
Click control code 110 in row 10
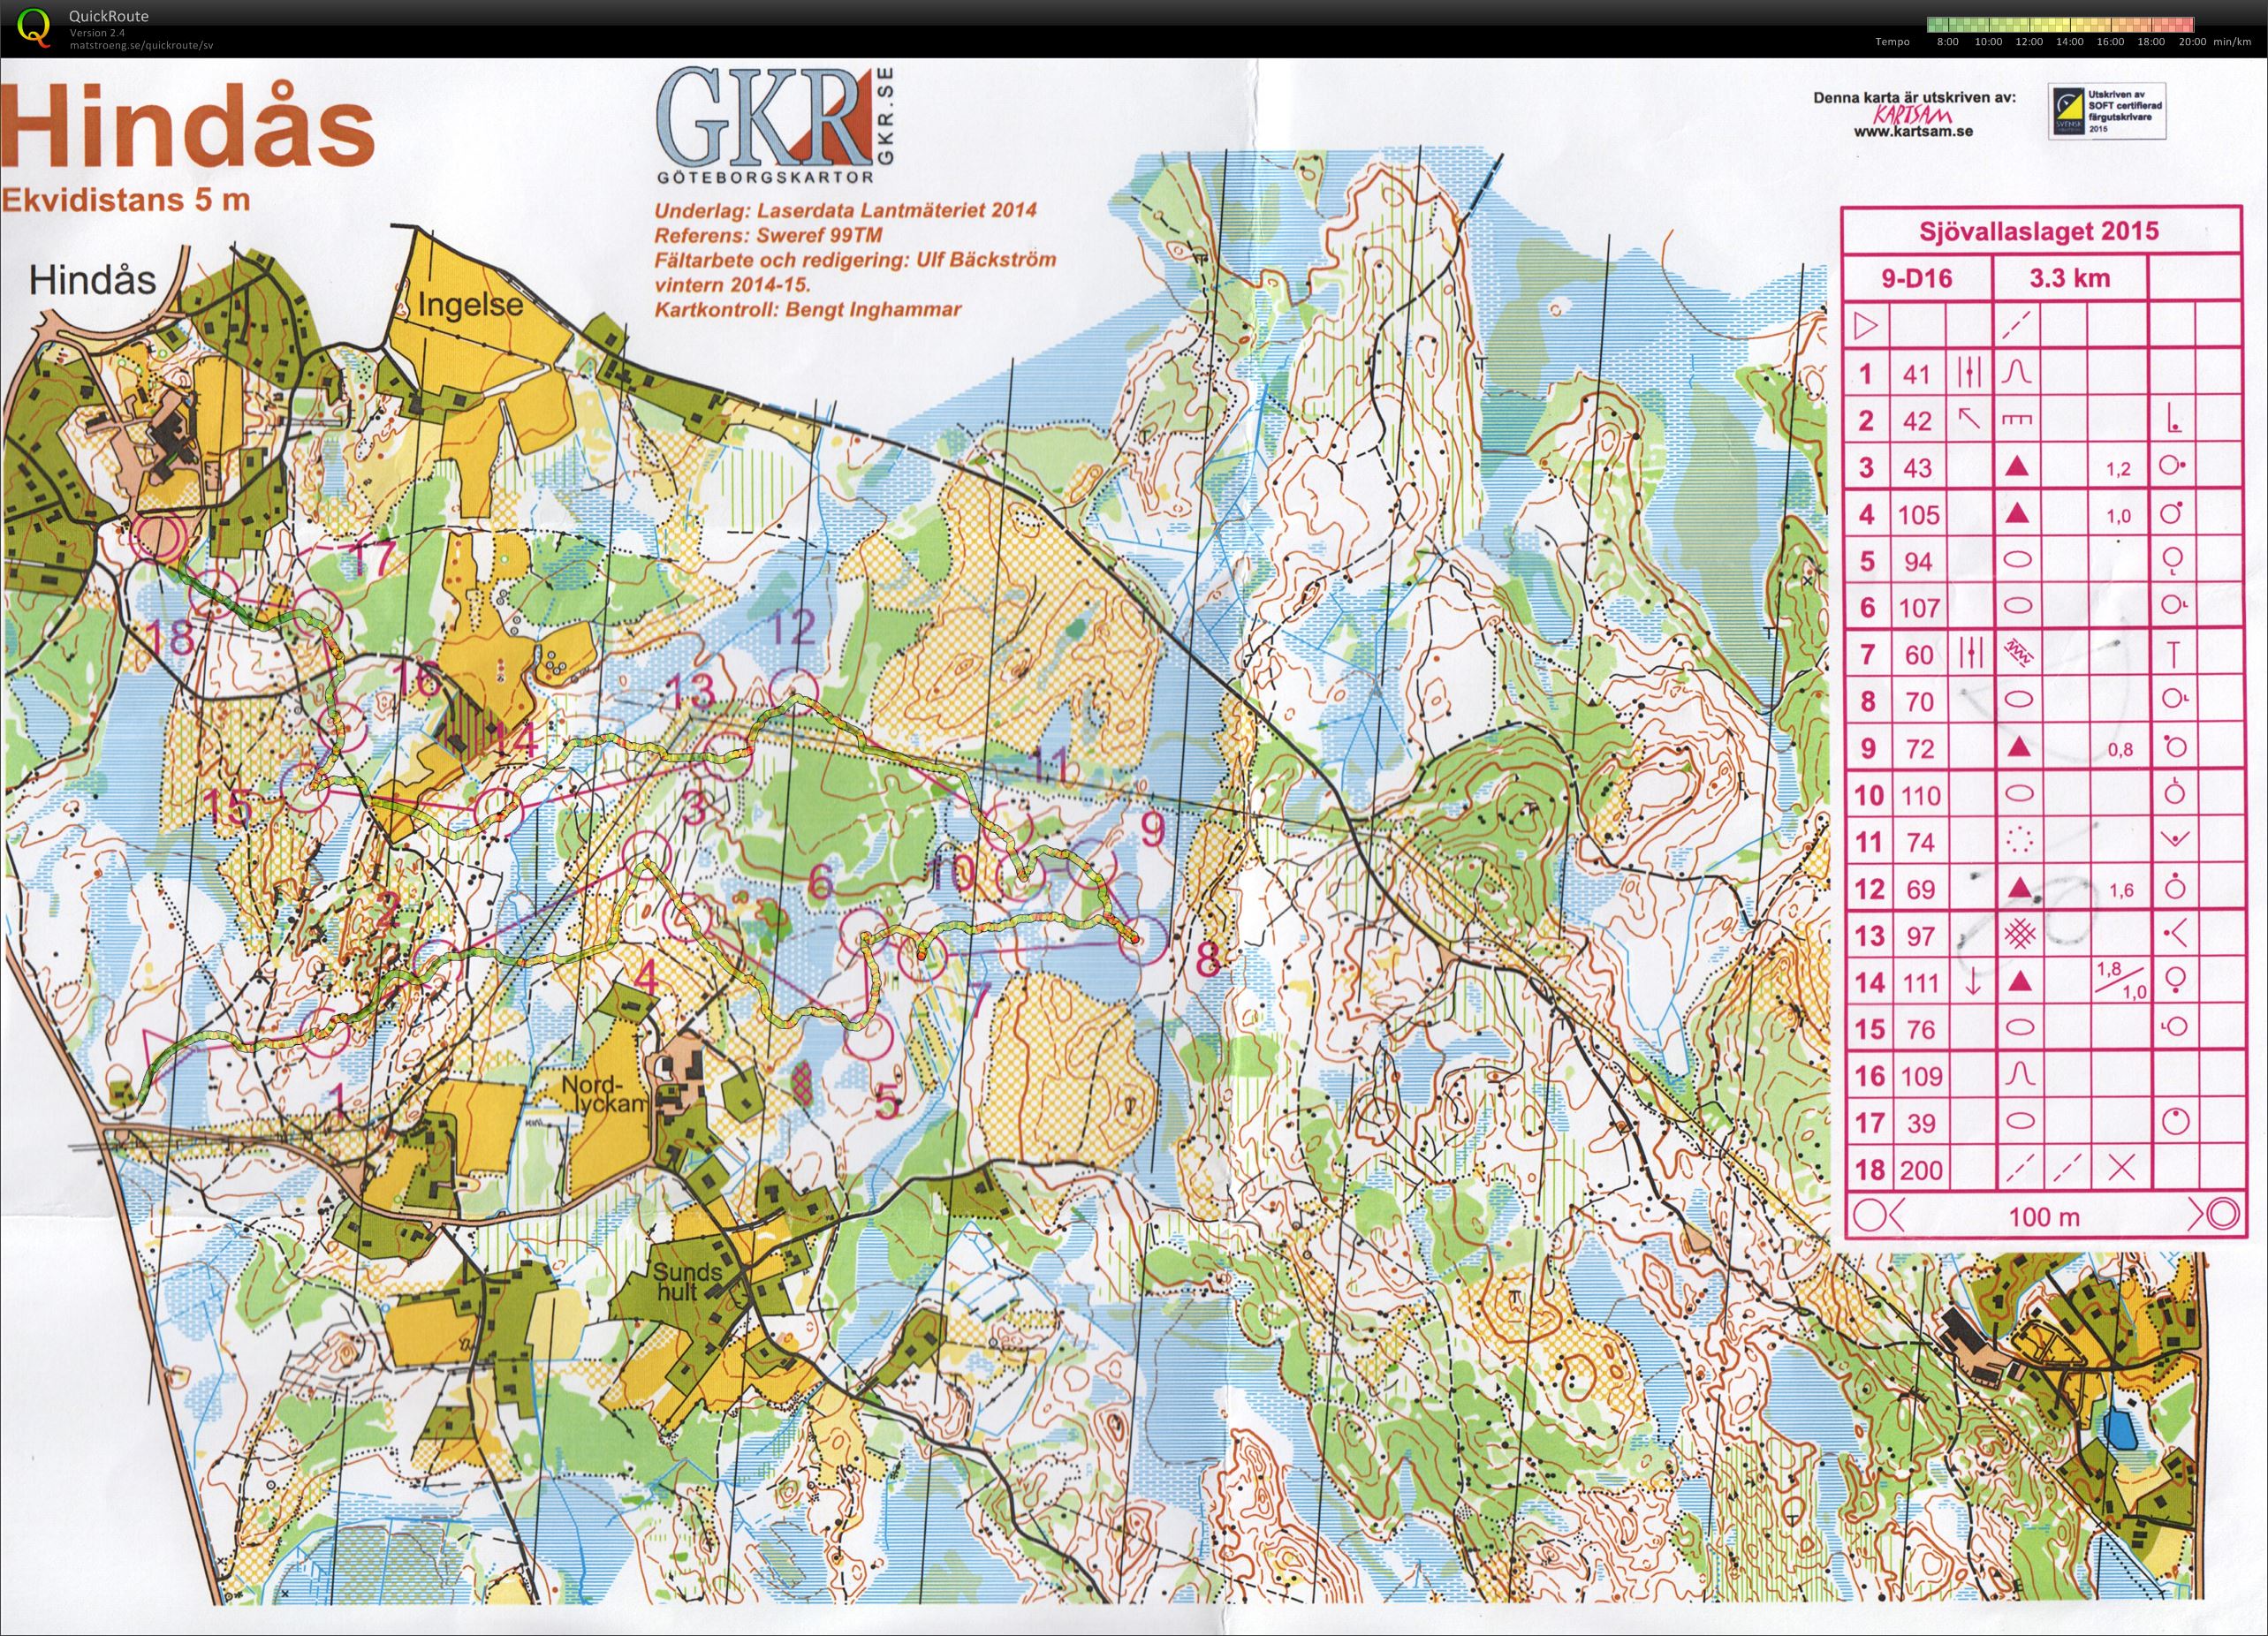click(x=1919, y=796)
